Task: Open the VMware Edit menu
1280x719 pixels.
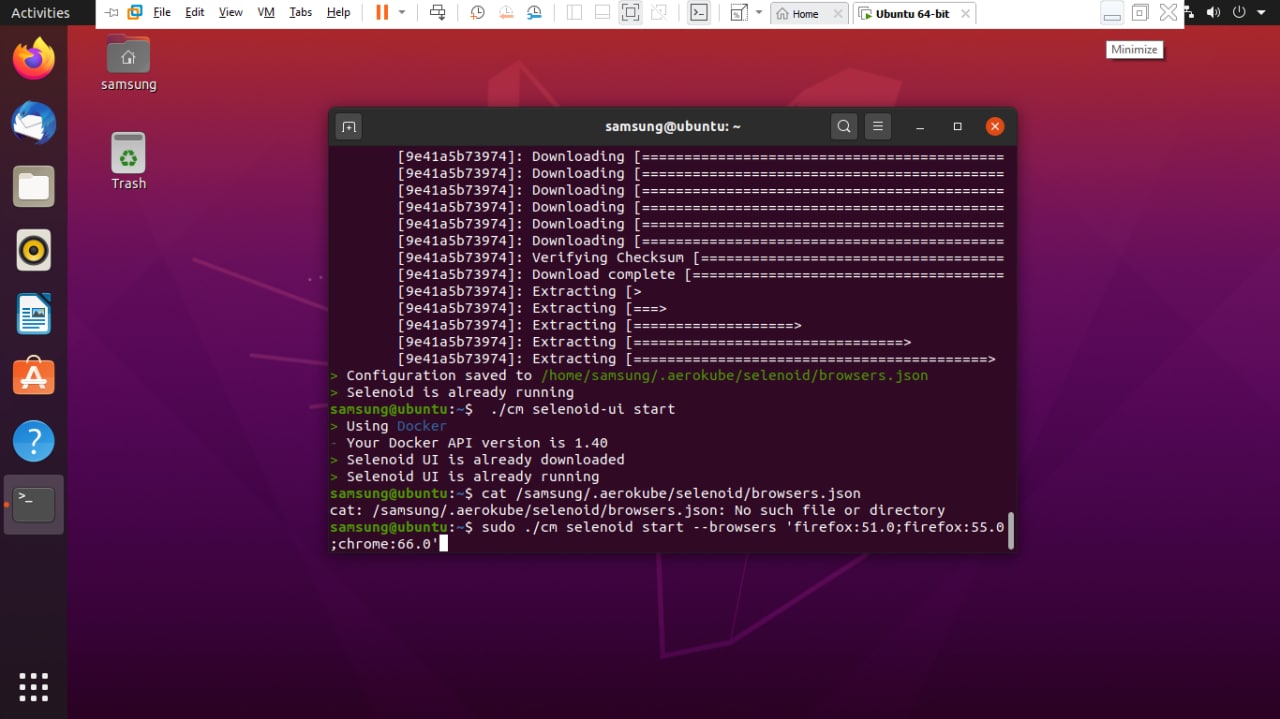Action: click(195, 13)
